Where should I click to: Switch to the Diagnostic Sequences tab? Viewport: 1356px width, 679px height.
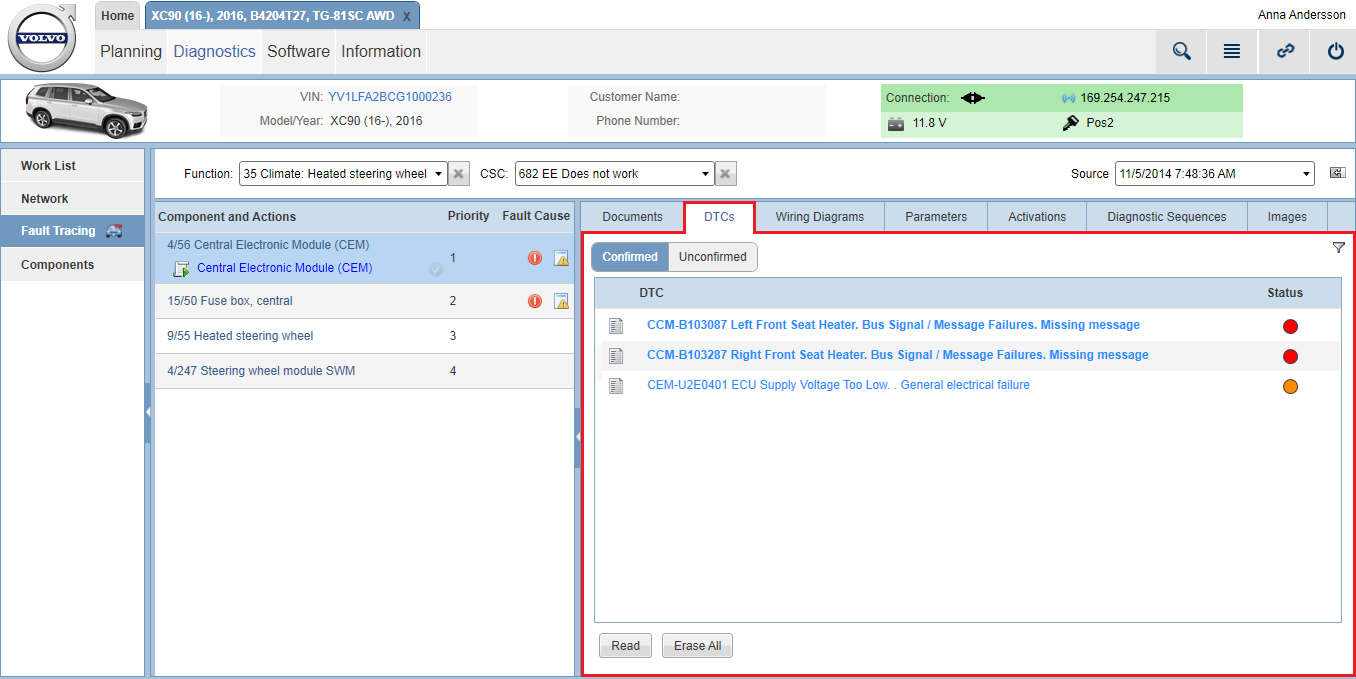click(1167, 217)
